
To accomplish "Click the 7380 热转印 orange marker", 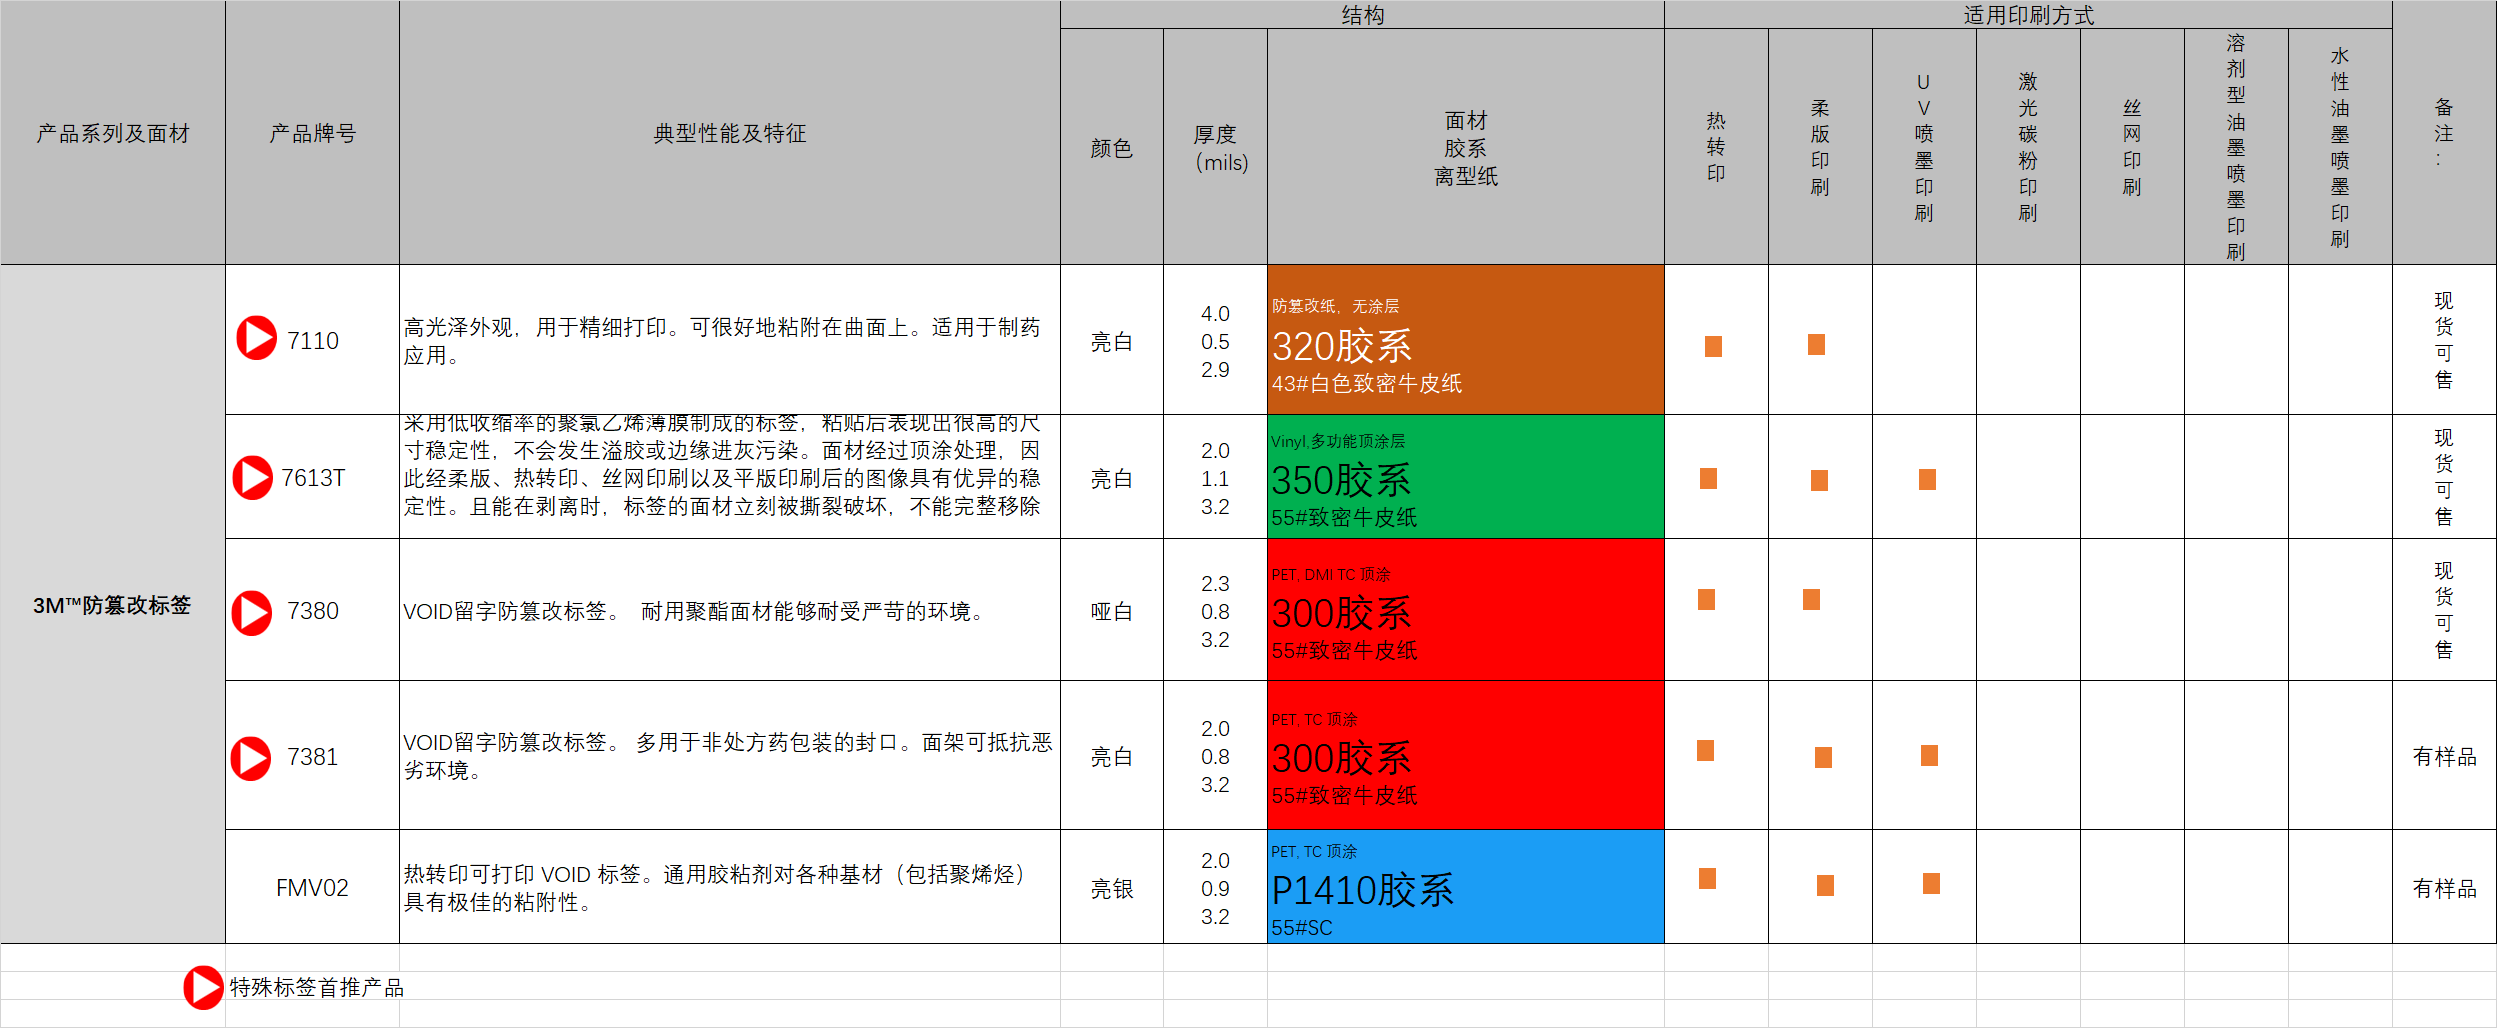I will 1706,599.
